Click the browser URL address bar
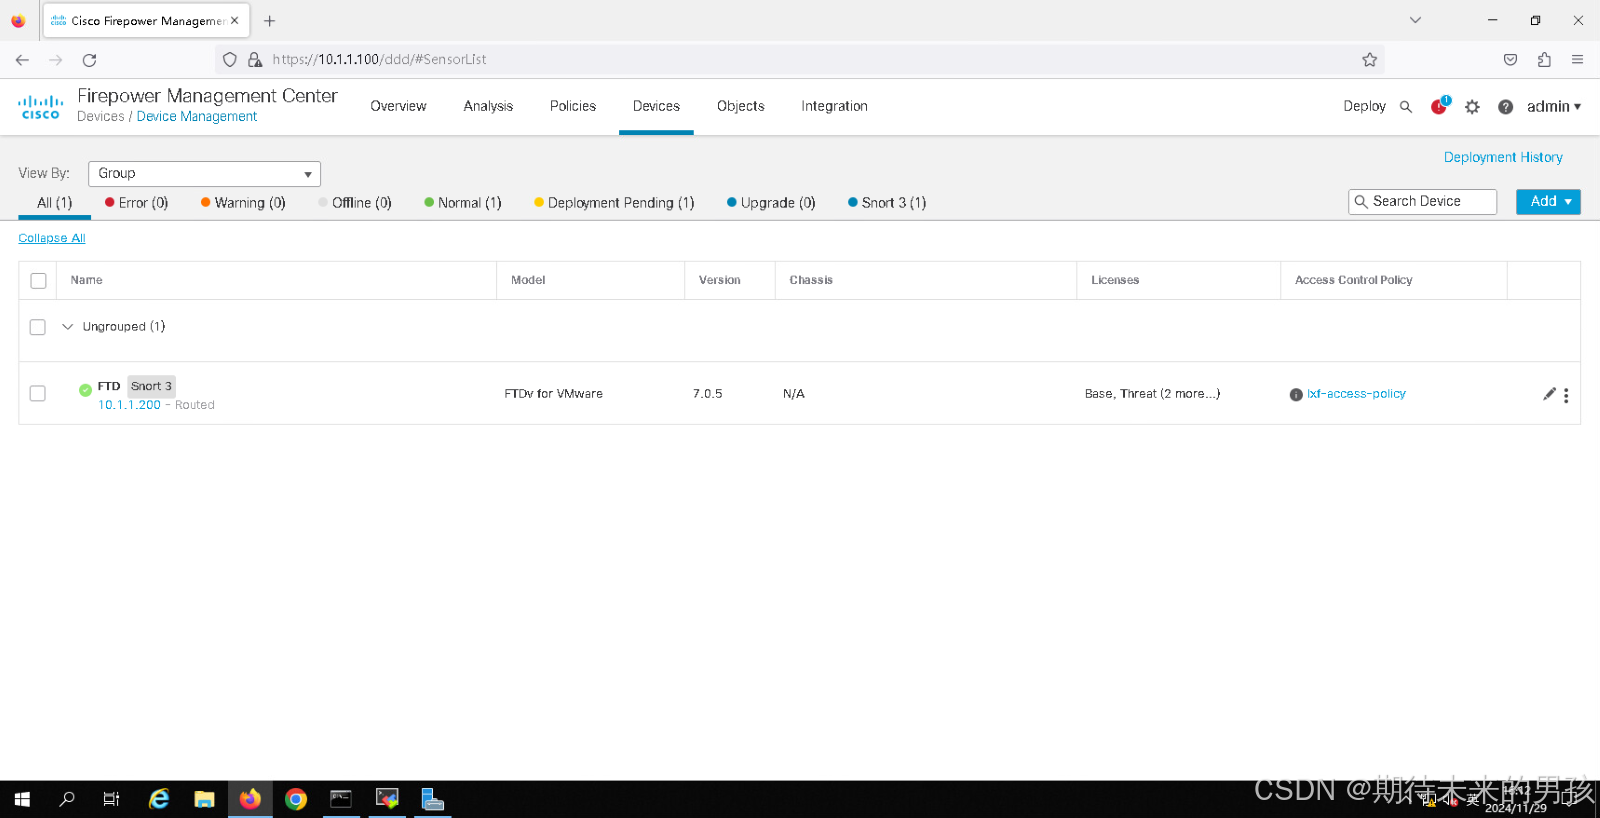The height and width of the screenshot is (818, 1600). tap(800, 60)
